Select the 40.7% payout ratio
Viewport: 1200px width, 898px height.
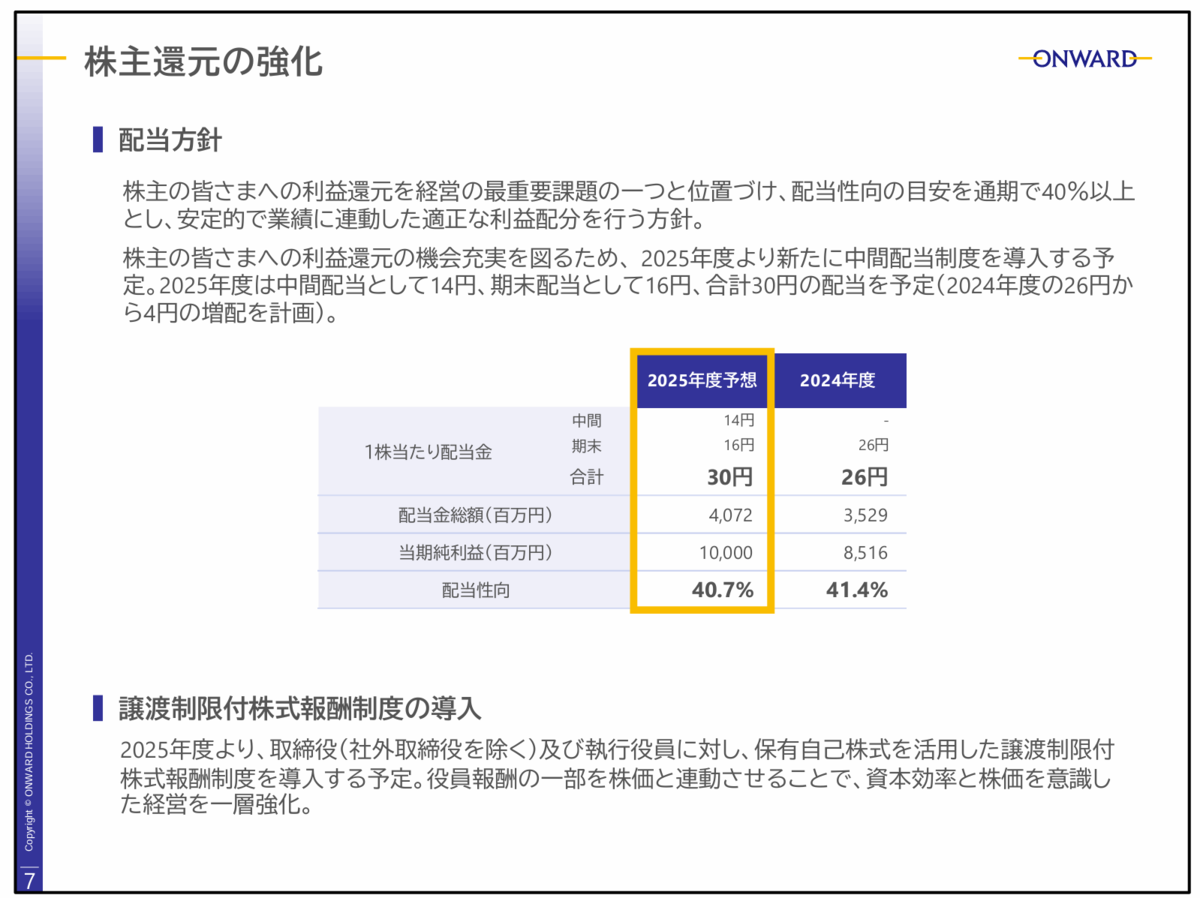pos(722,590)
